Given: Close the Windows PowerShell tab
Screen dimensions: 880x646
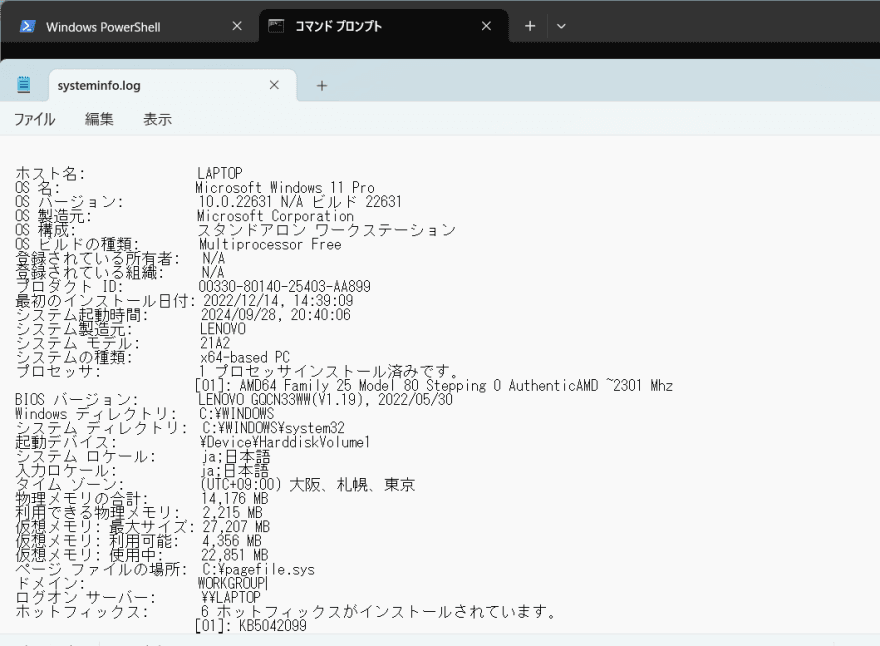Looking at the screenshot, I should coord(237,26).
